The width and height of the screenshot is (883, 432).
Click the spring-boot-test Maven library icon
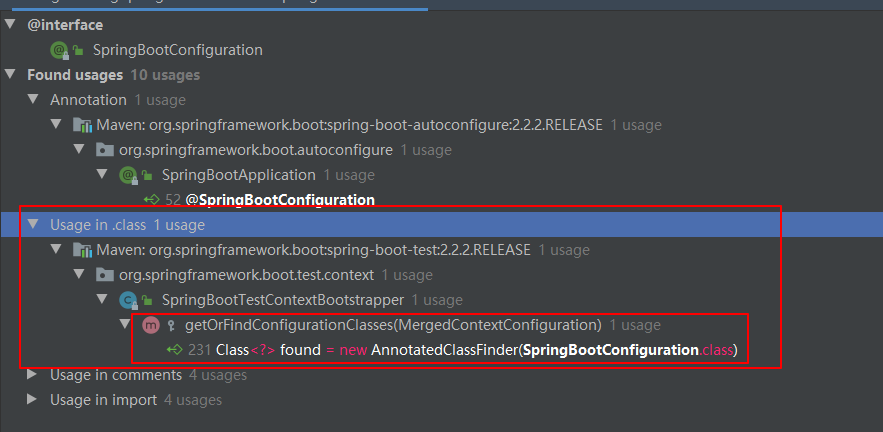coord(82,250)
